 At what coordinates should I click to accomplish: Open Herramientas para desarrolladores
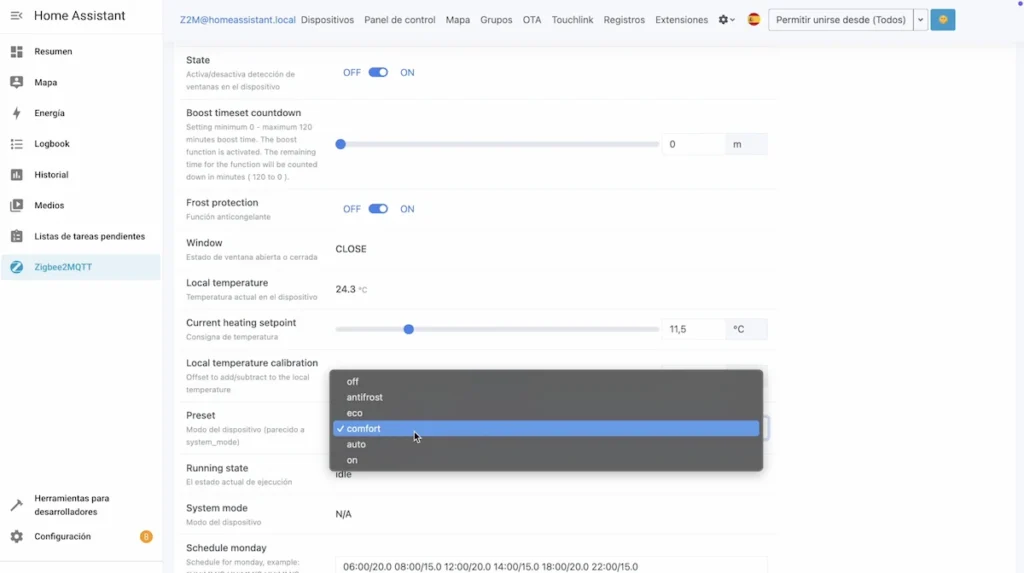point(71,505)
